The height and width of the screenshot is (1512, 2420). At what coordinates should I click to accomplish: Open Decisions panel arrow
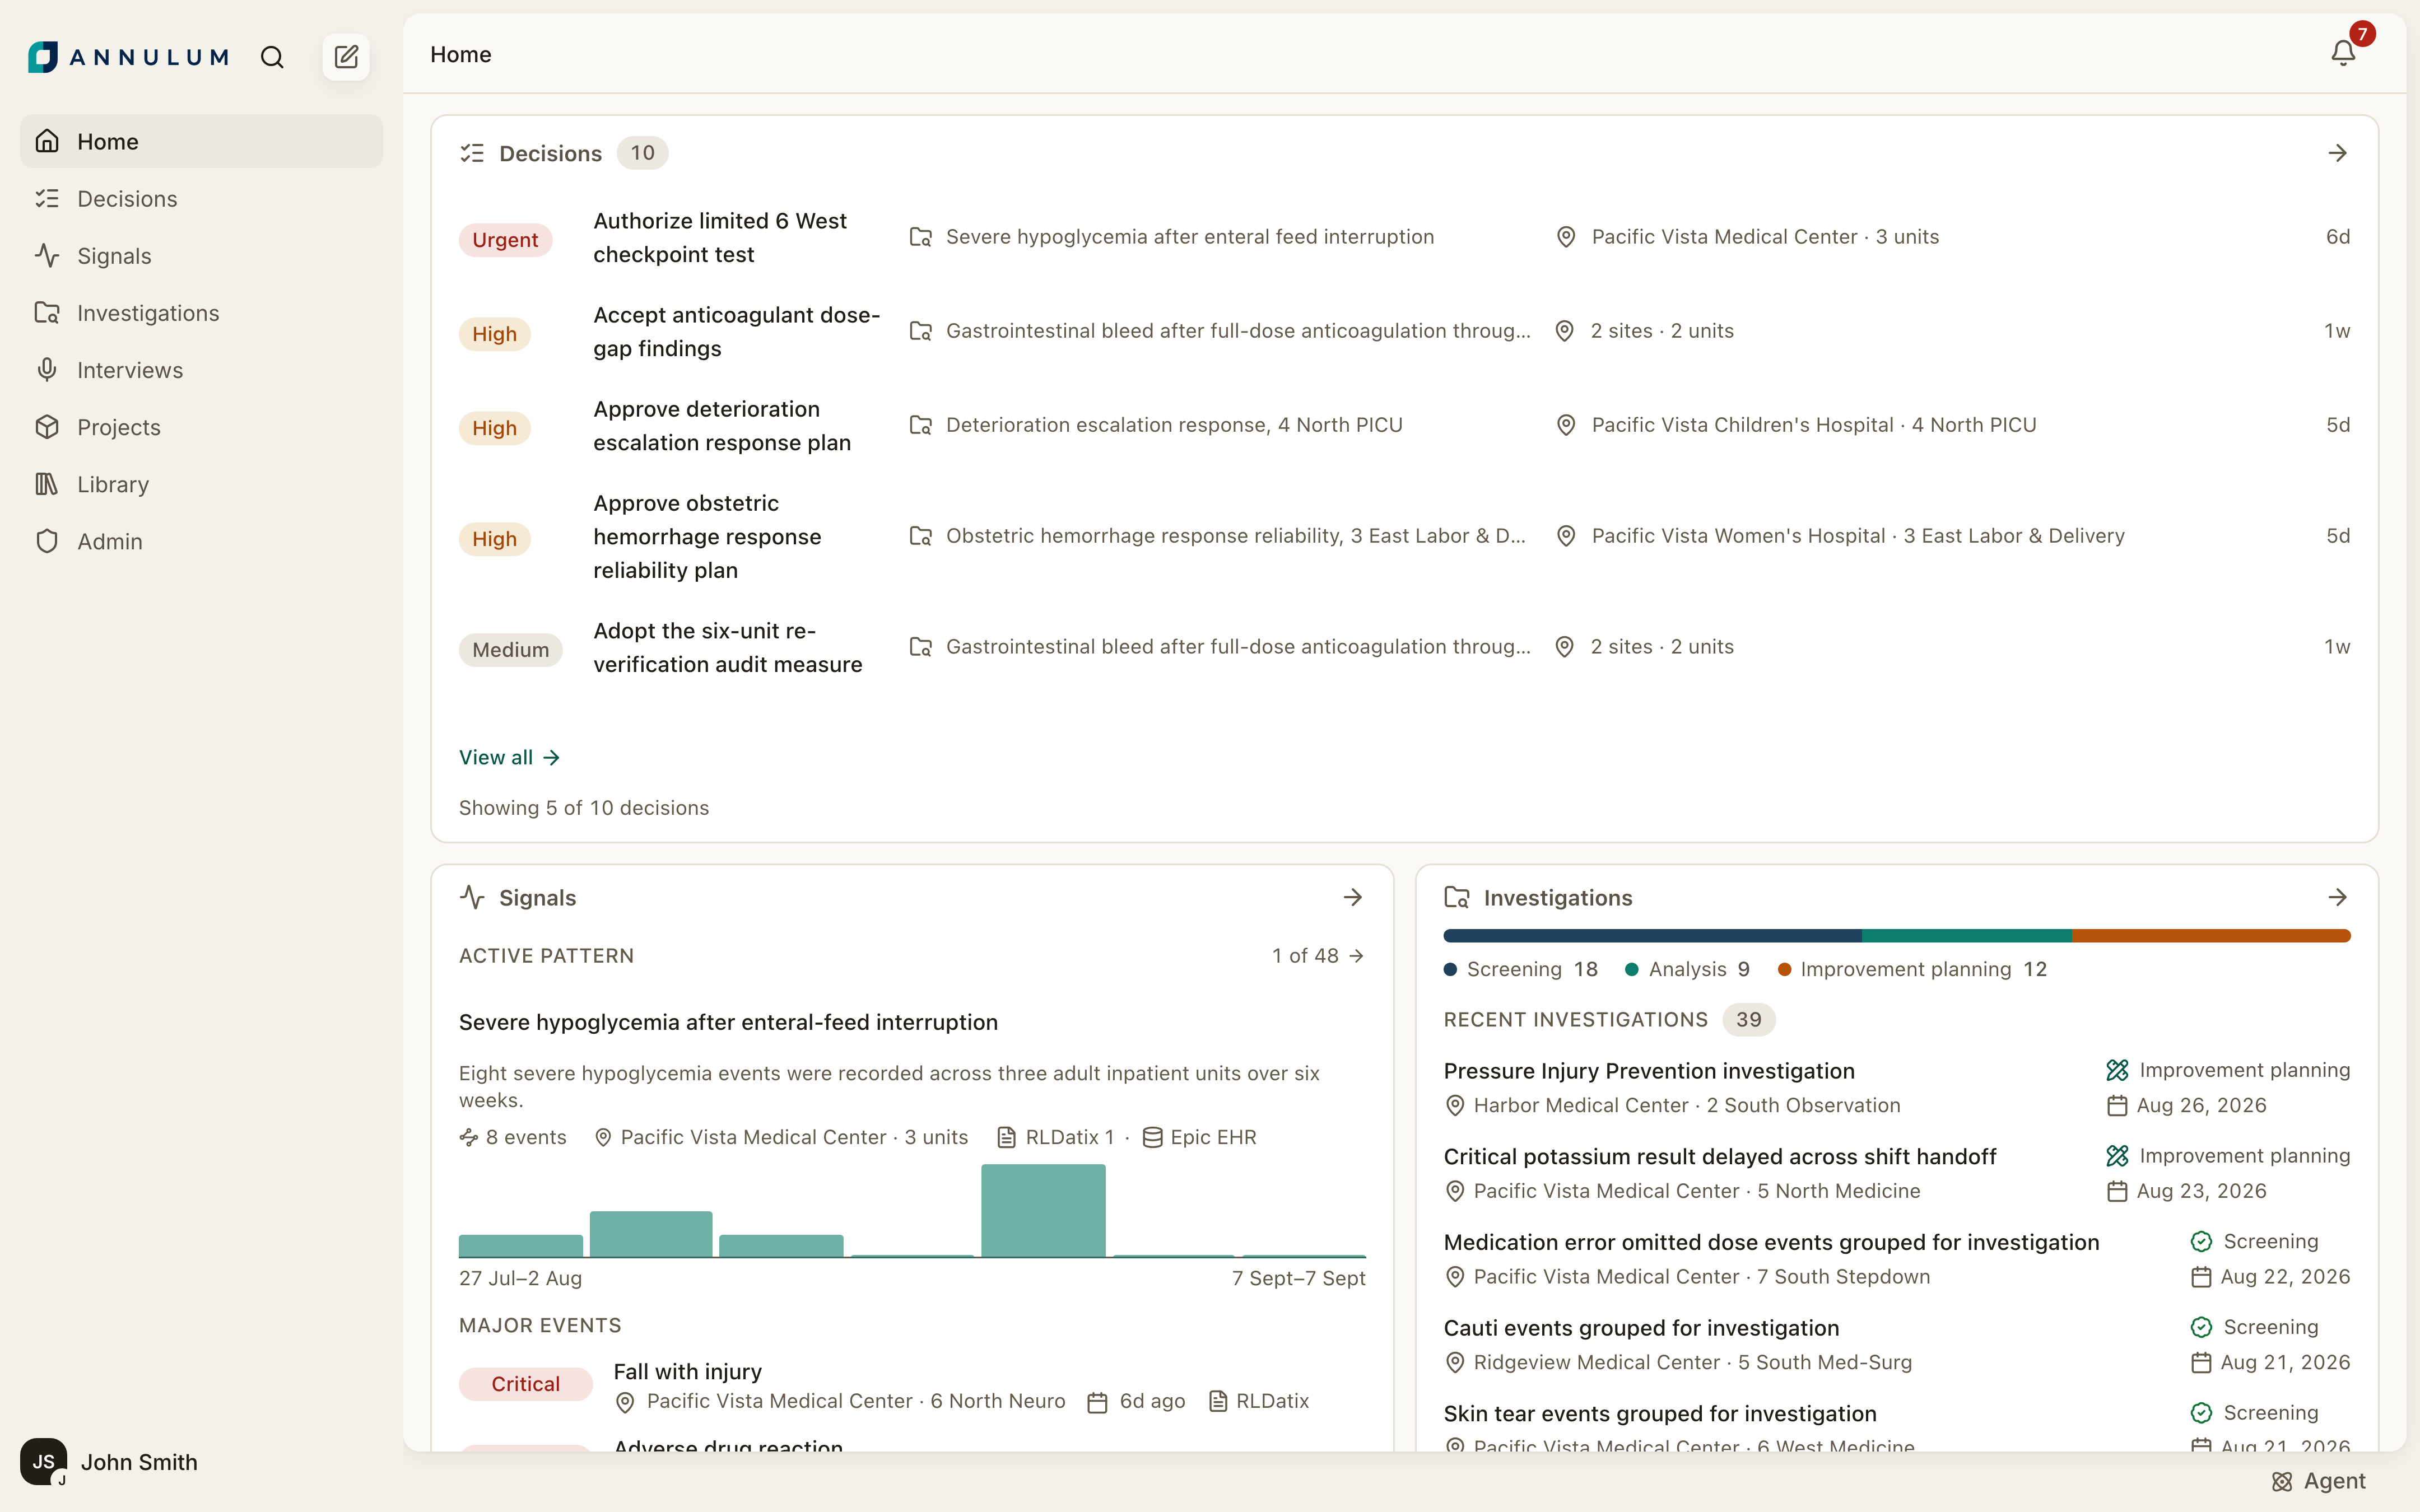[2337, 153]
